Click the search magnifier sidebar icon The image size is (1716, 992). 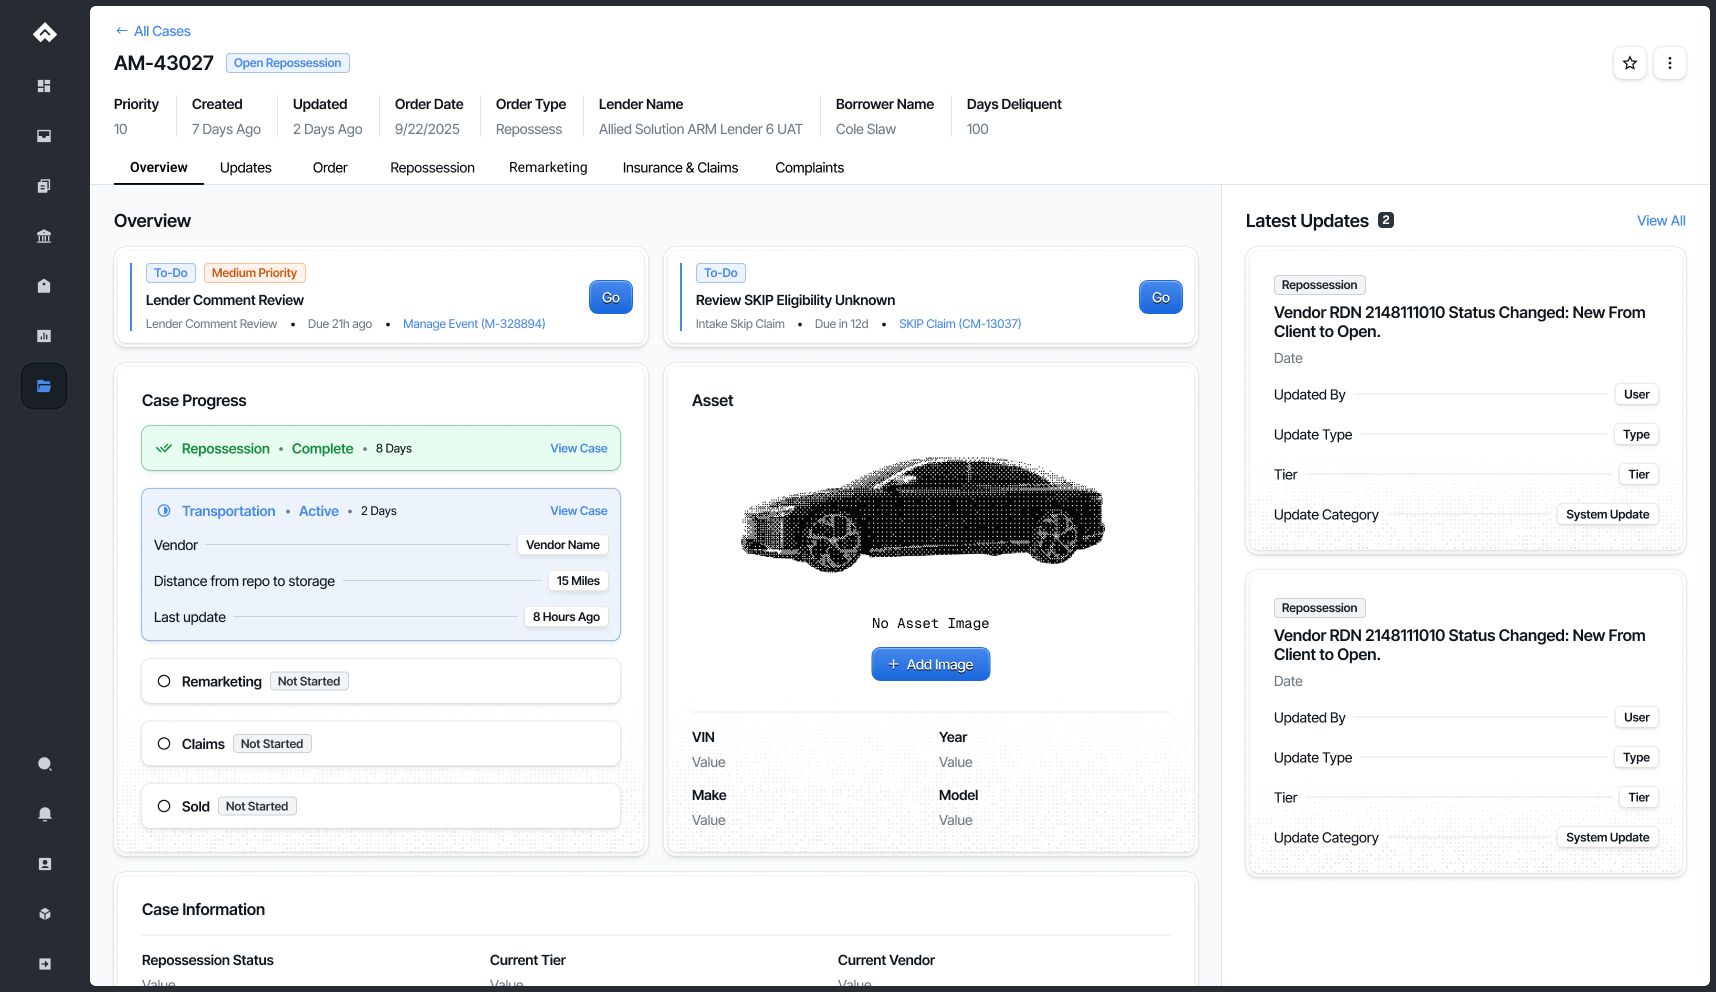pos(44,764)
